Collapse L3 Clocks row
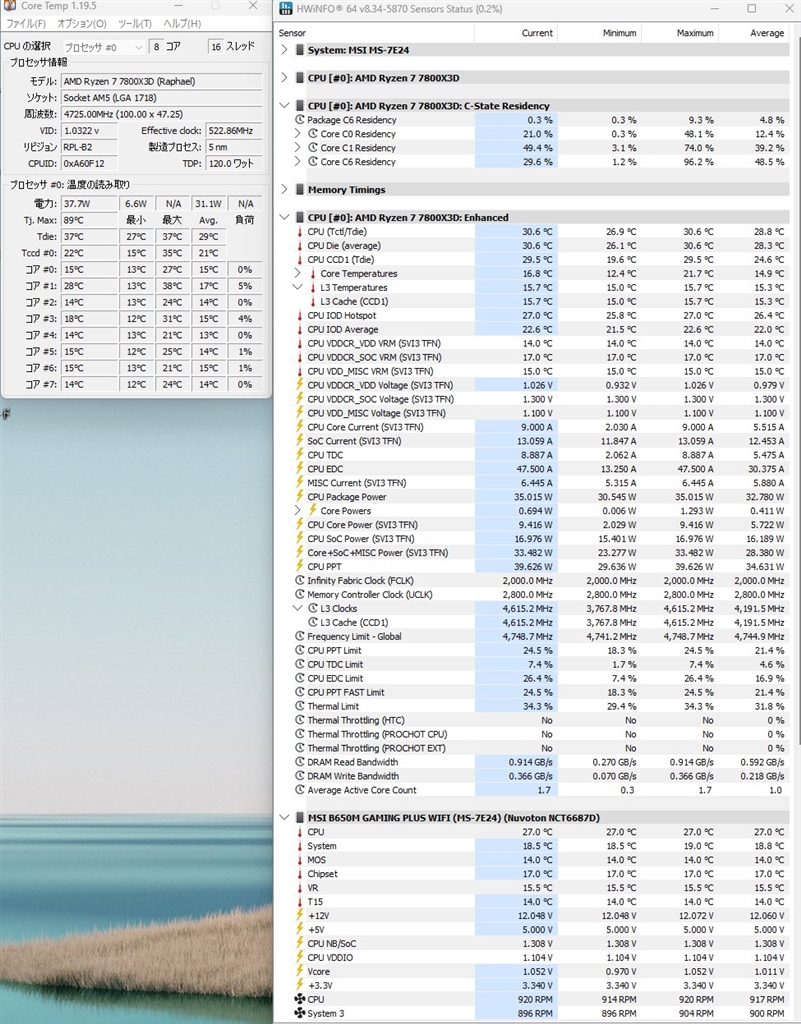 pyautogui.click(x=298, y=608)
